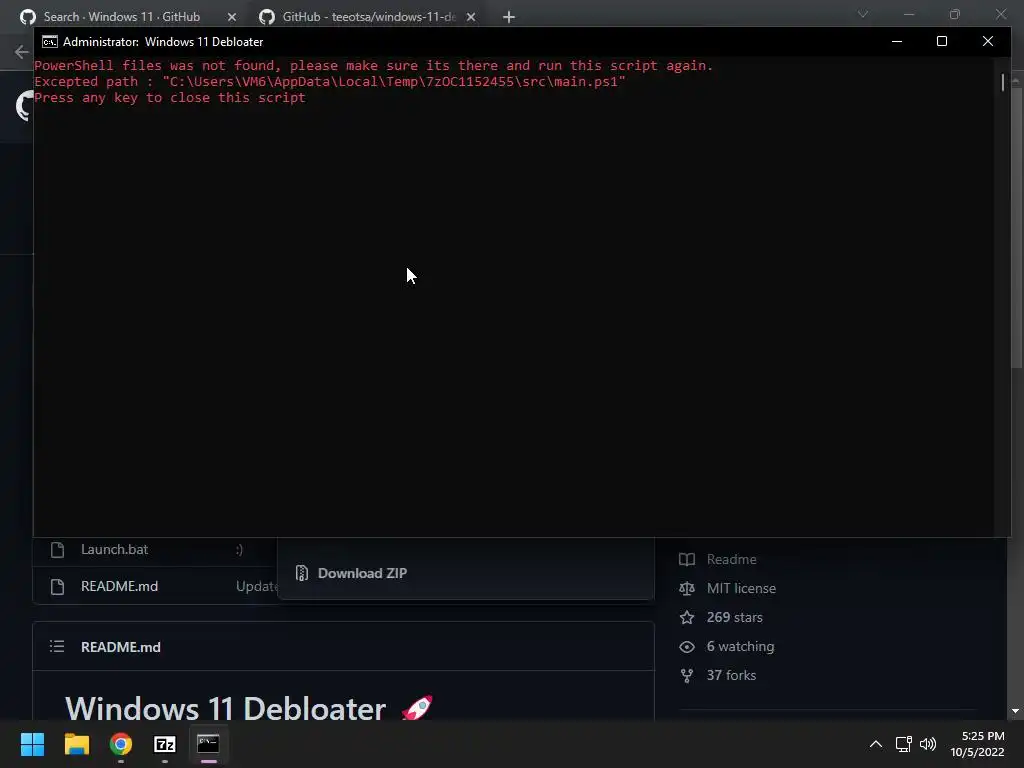The height and width of the screenshot is (768, 1024).
Task: View the MIT license
Action: point(741,588)
